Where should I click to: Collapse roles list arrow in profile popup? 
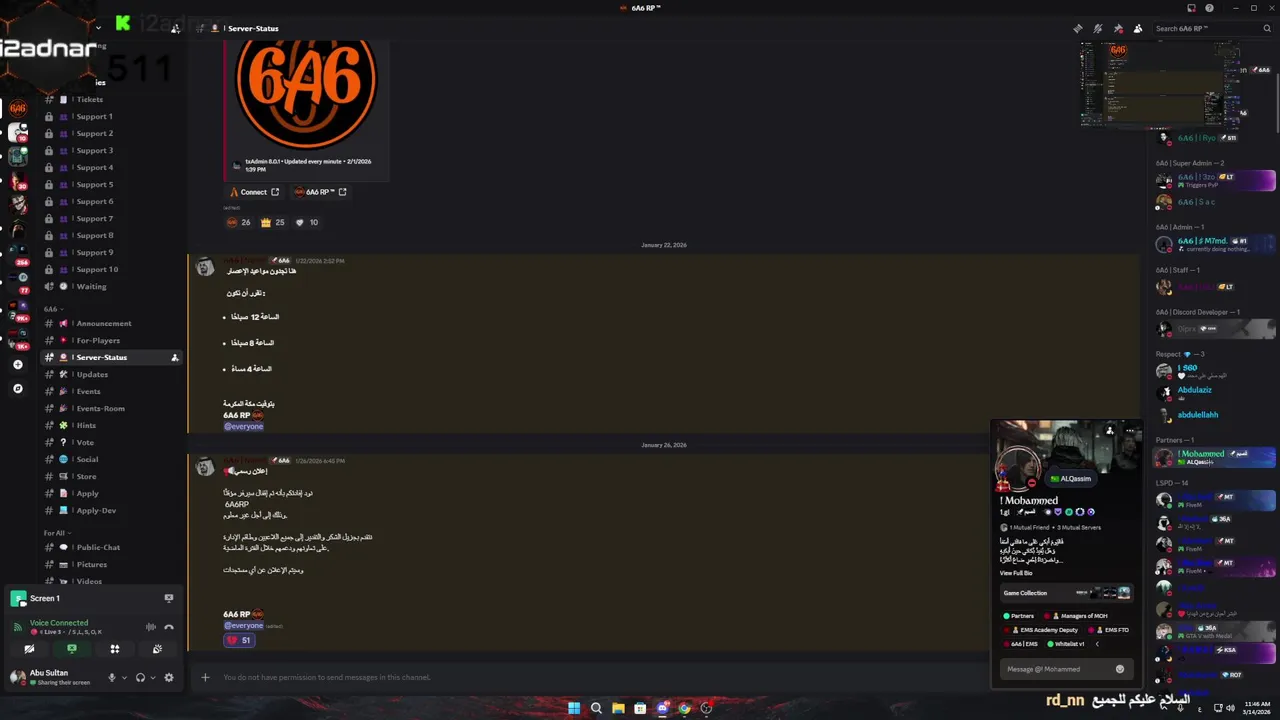point(1097,644)
